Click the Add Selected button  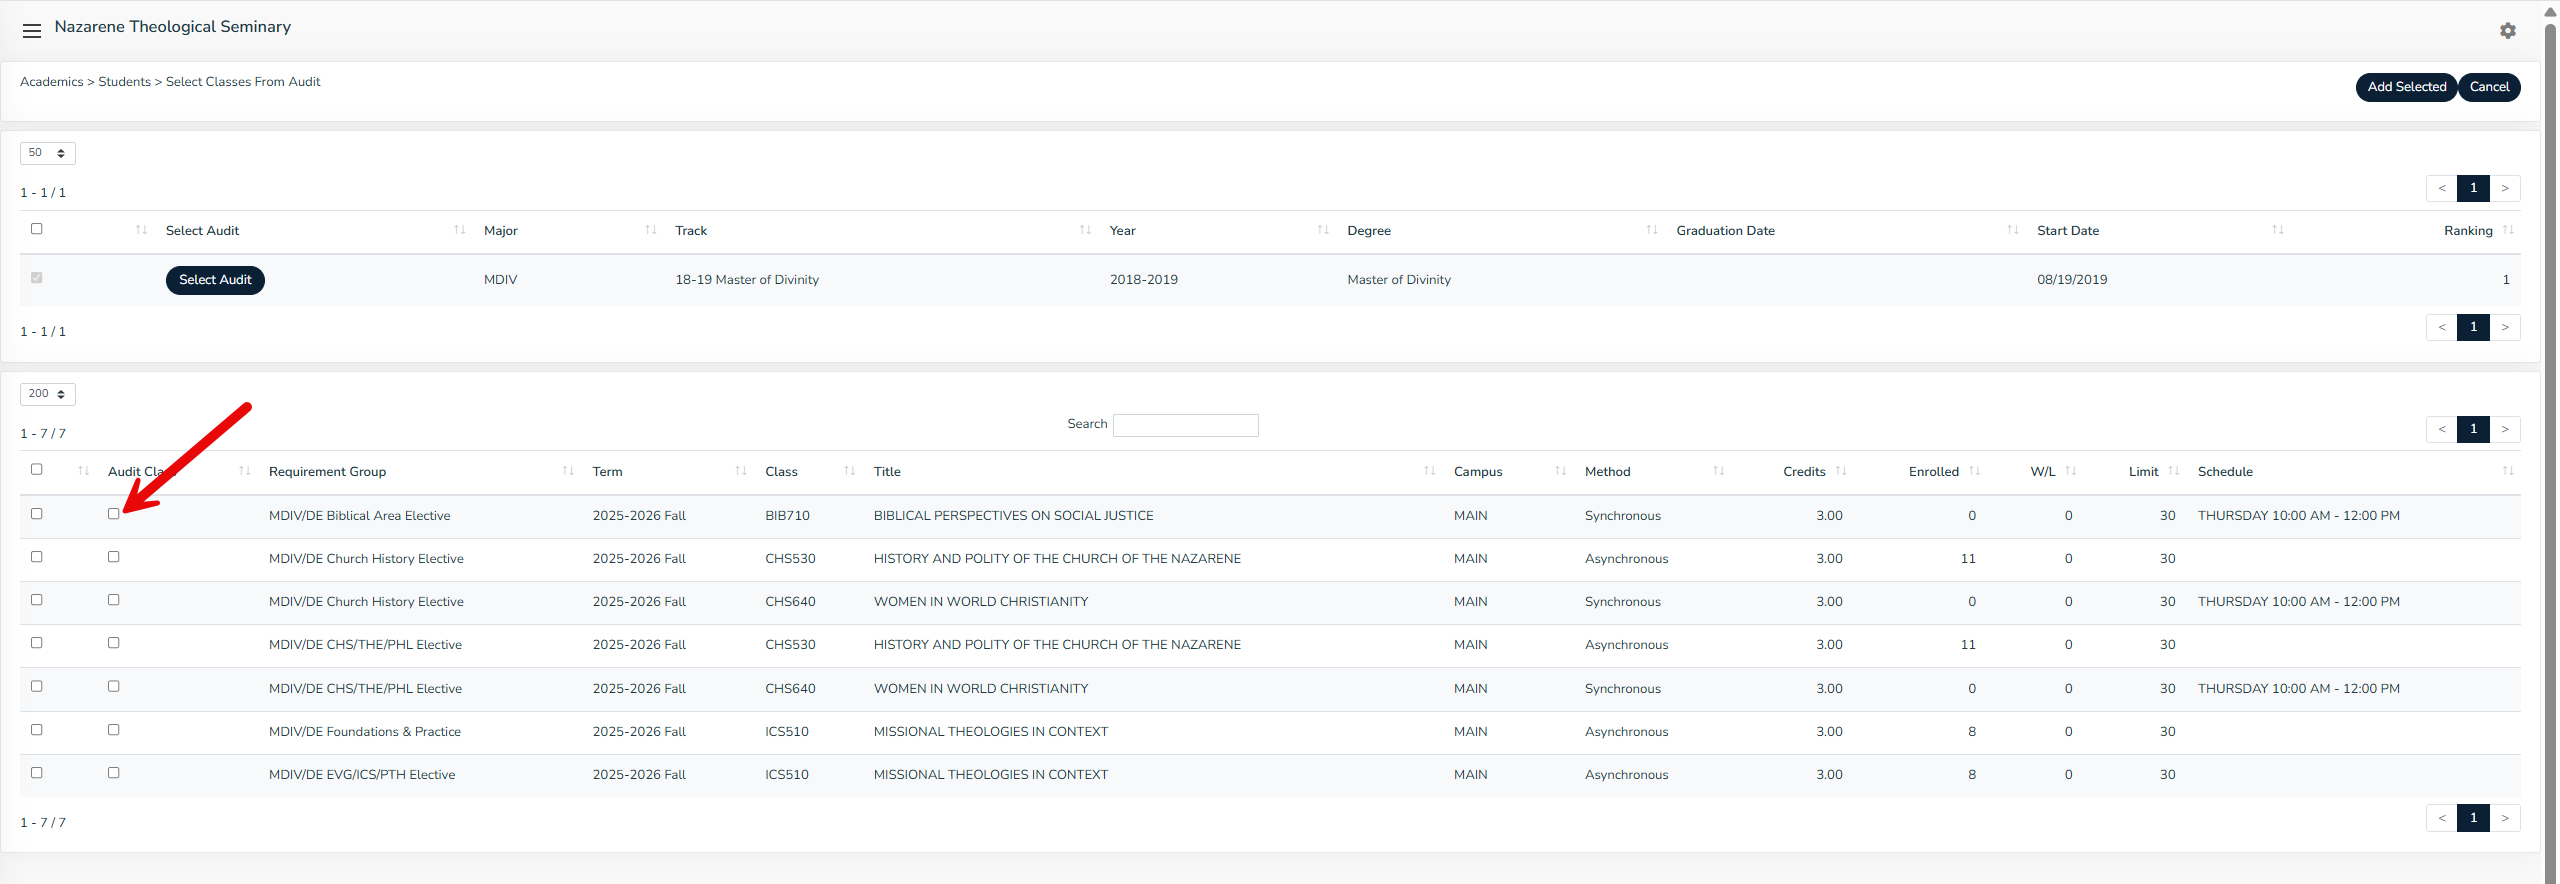coord(2406,87)
